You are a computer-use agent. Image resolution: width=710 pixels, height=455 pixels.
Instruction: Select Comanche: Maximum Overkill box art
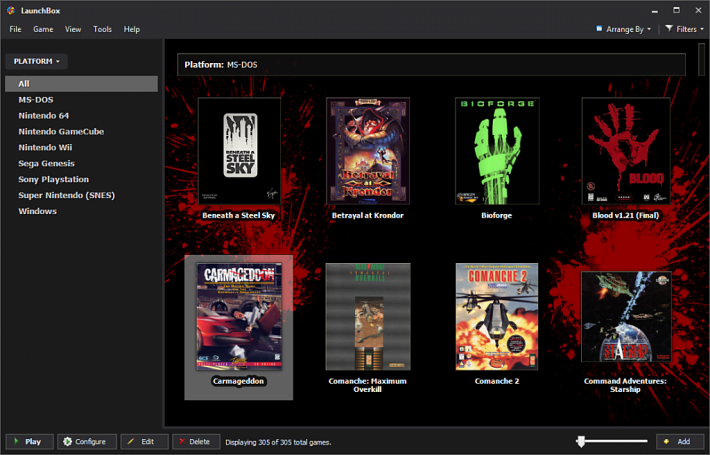click(368, 316)
